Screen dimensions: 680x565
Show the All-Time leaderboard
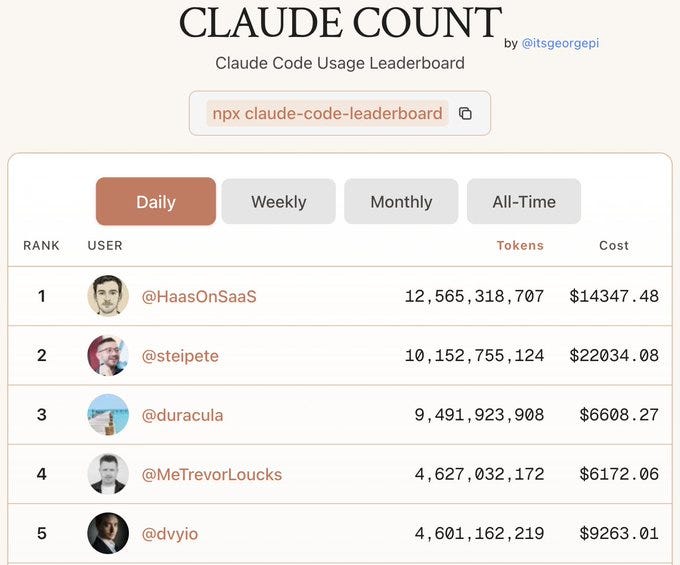(x=524, y=201)
